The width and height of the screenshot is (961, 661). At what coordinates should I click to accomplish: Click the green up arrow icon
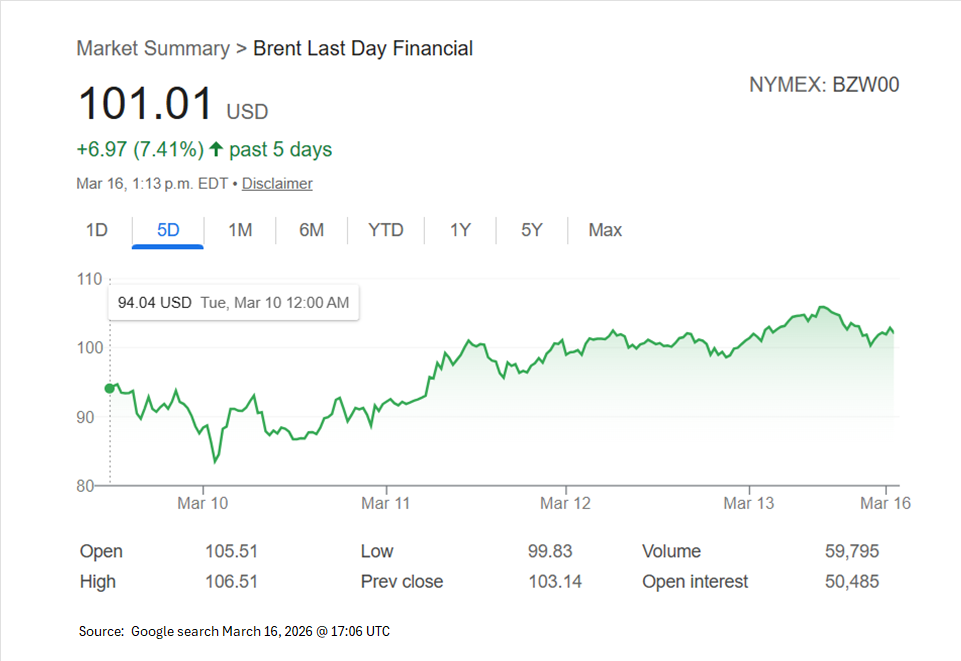point(215,150)
